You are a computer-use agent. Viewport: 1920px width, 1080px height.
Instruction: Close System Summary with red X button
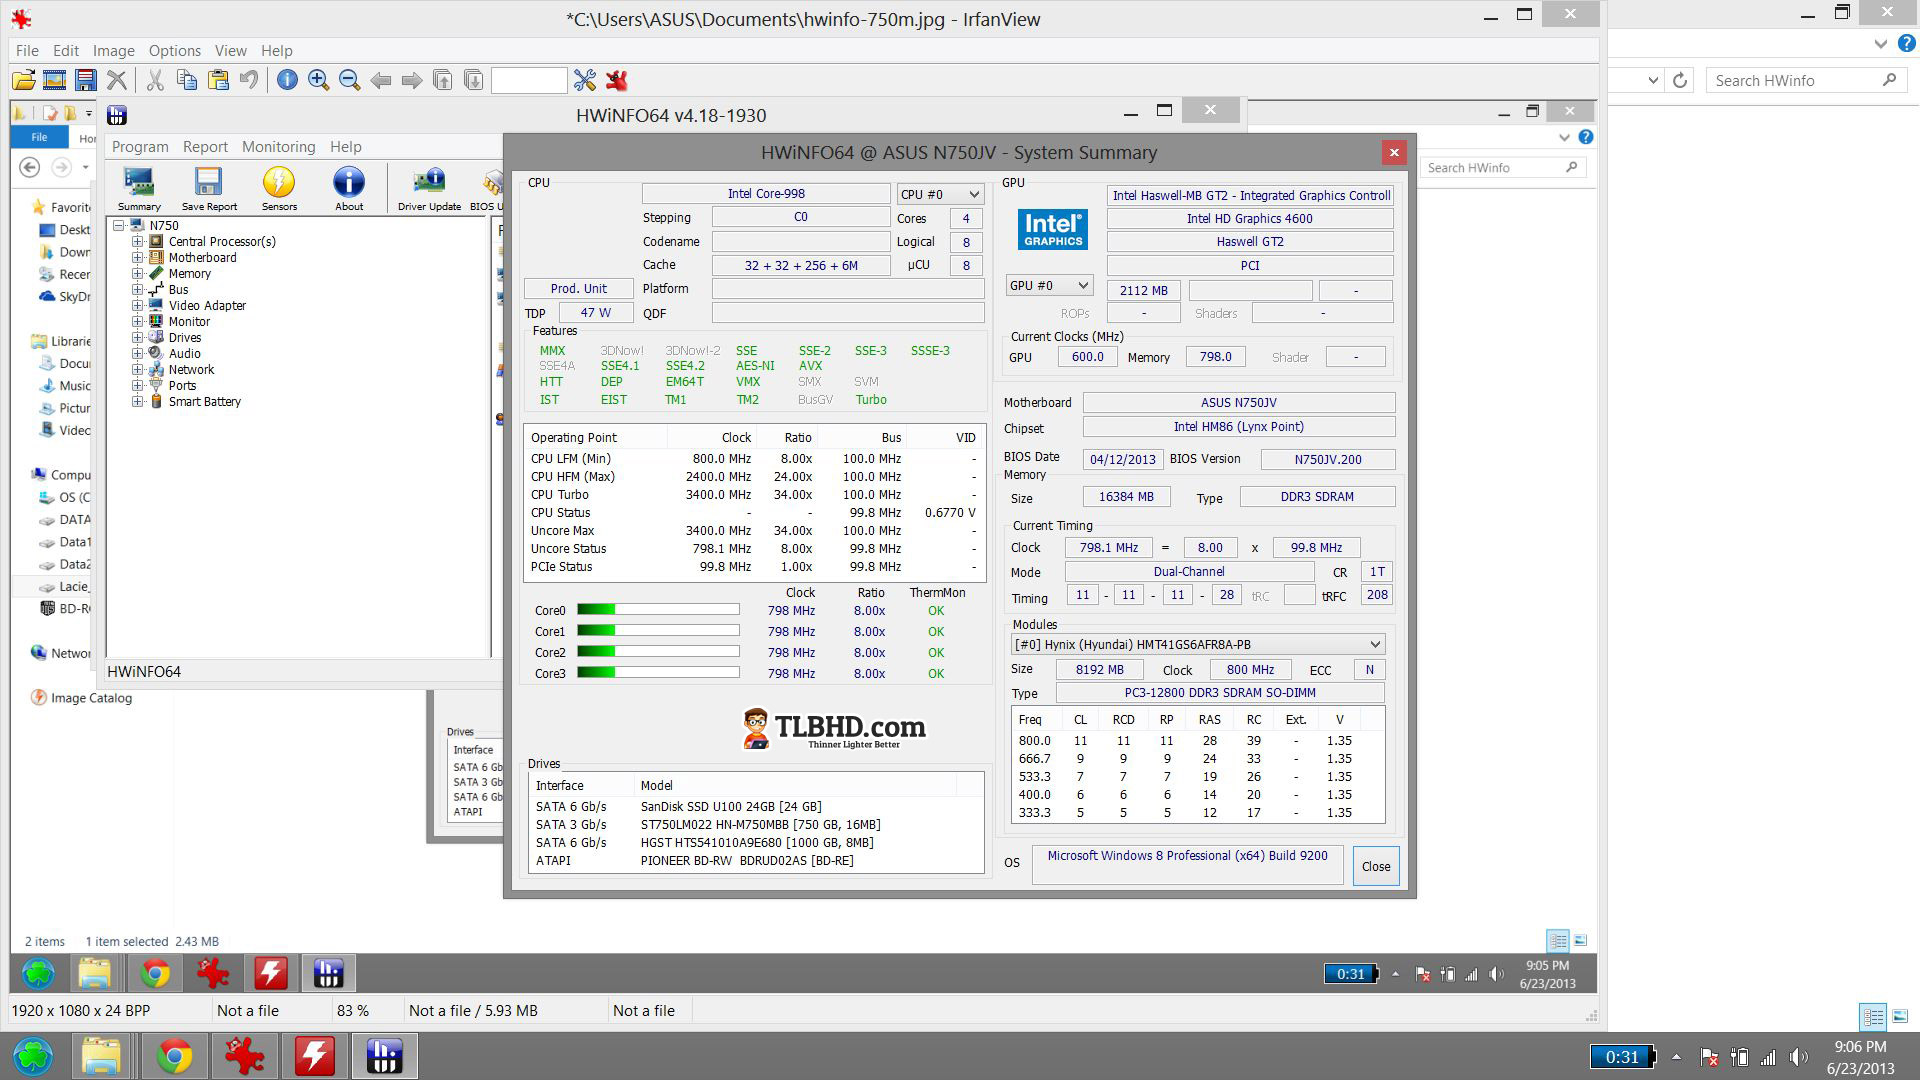click(1394, 153)
